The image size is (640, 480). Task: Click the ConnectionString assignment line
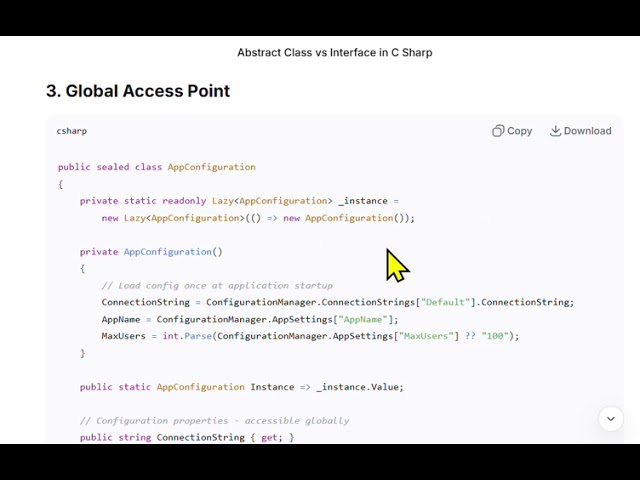[338, 302]
